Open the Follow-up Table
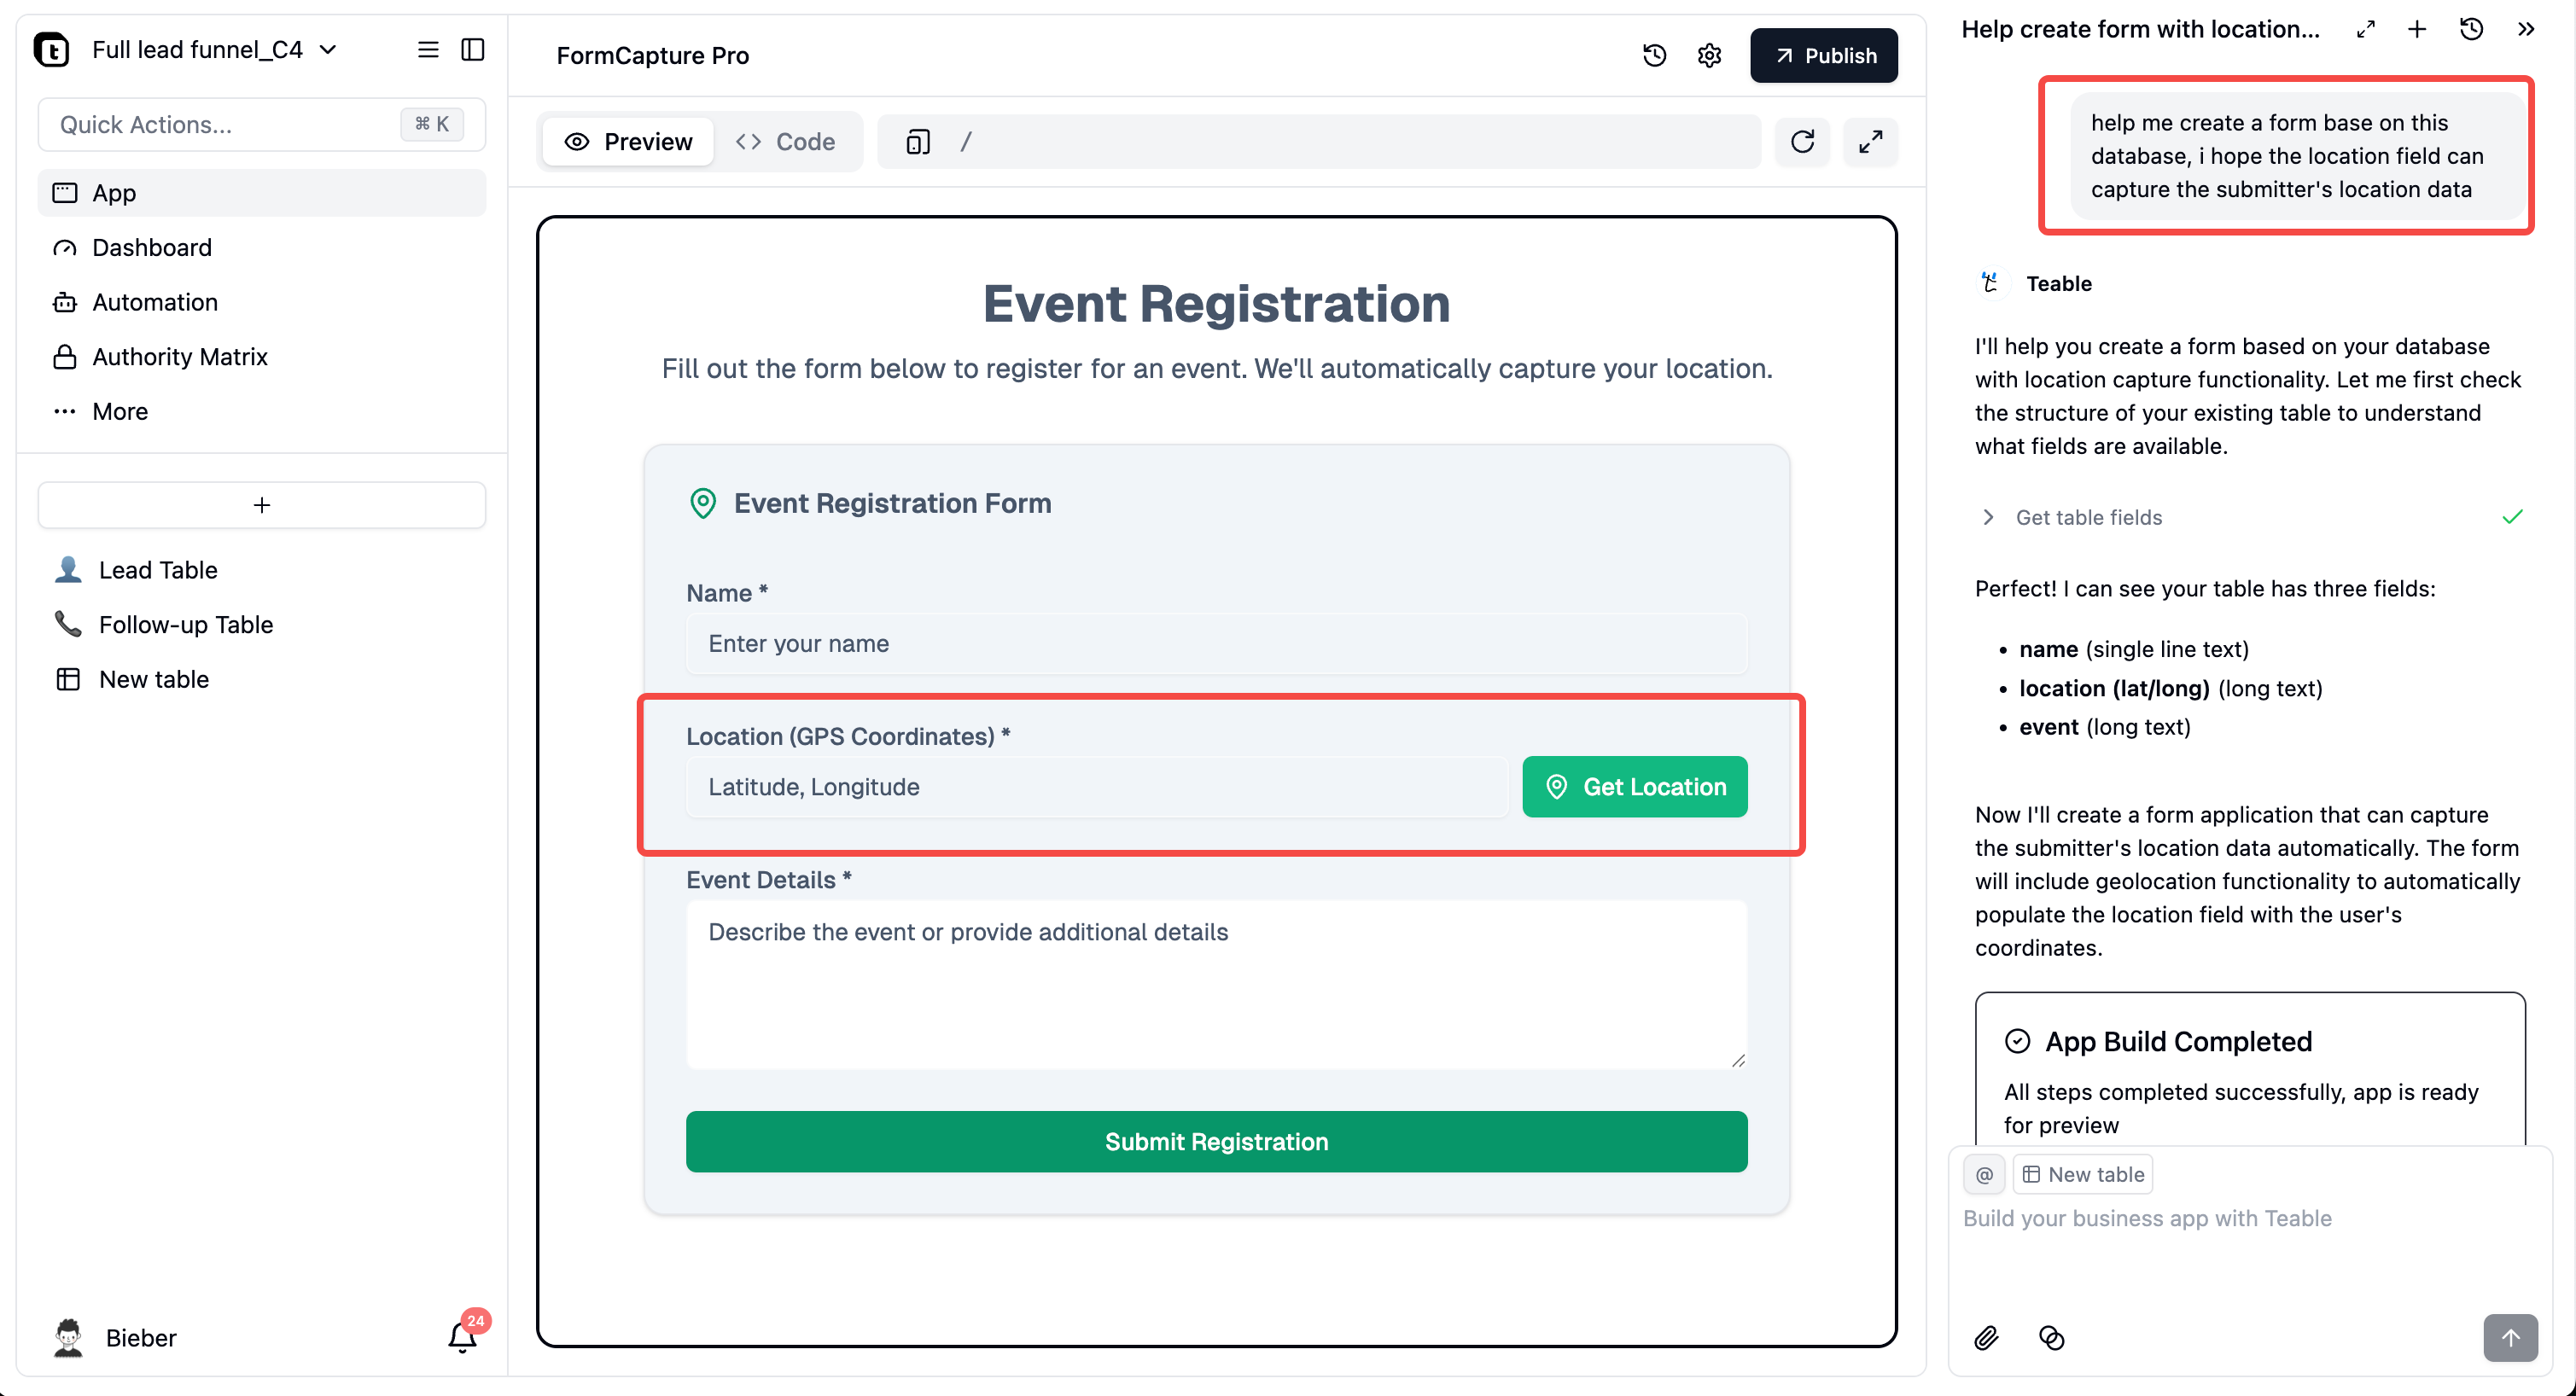This screenshot has width=2576, height=1396. pos(186,624)
